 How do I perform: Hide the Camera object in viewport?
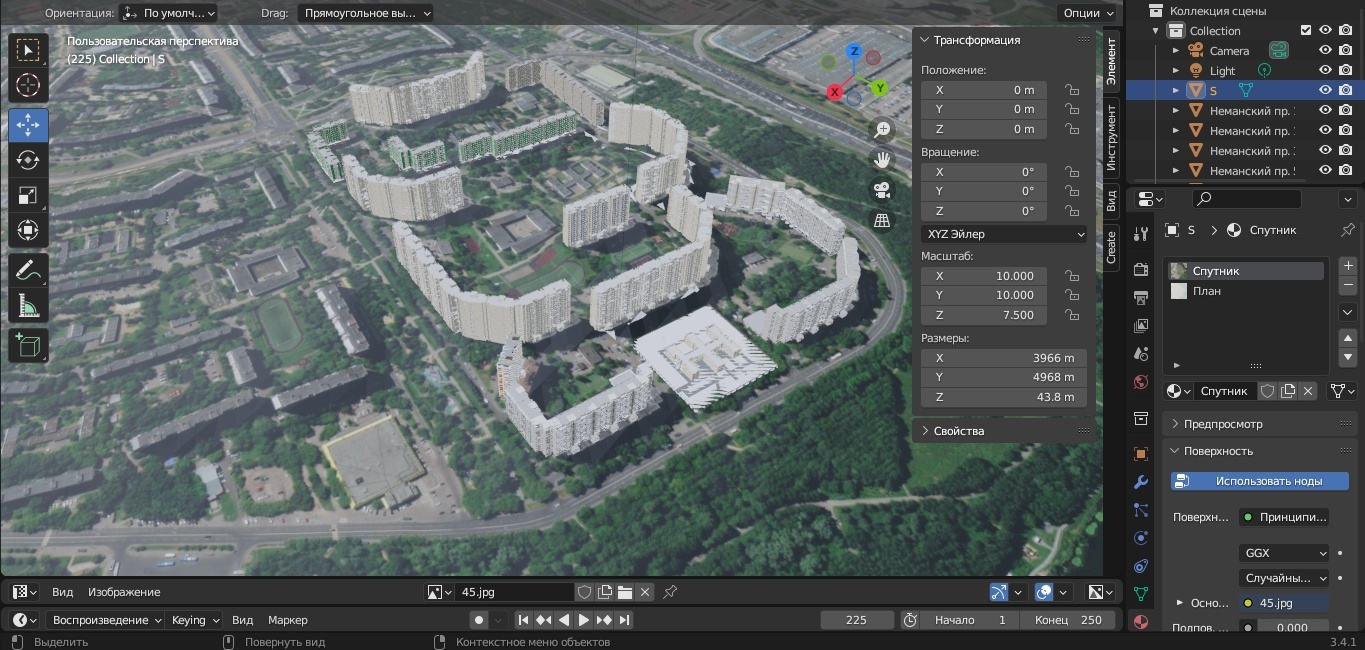pos(1325,50)
